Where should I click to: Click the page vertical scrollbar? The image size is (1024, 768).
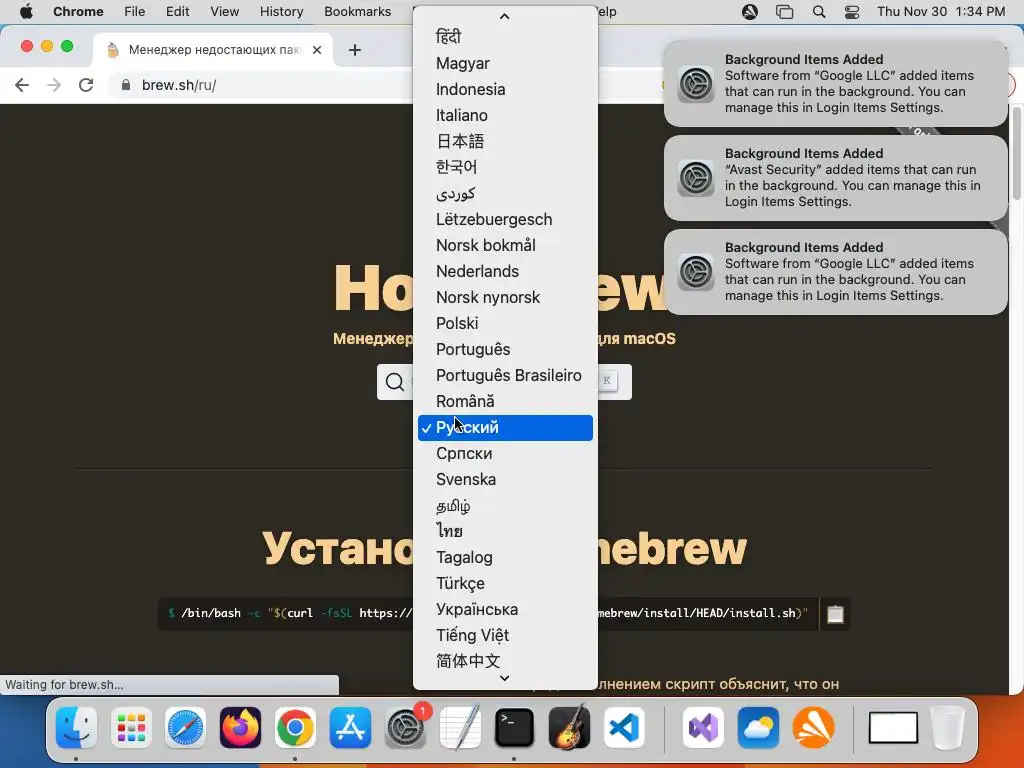[1016, 153]
